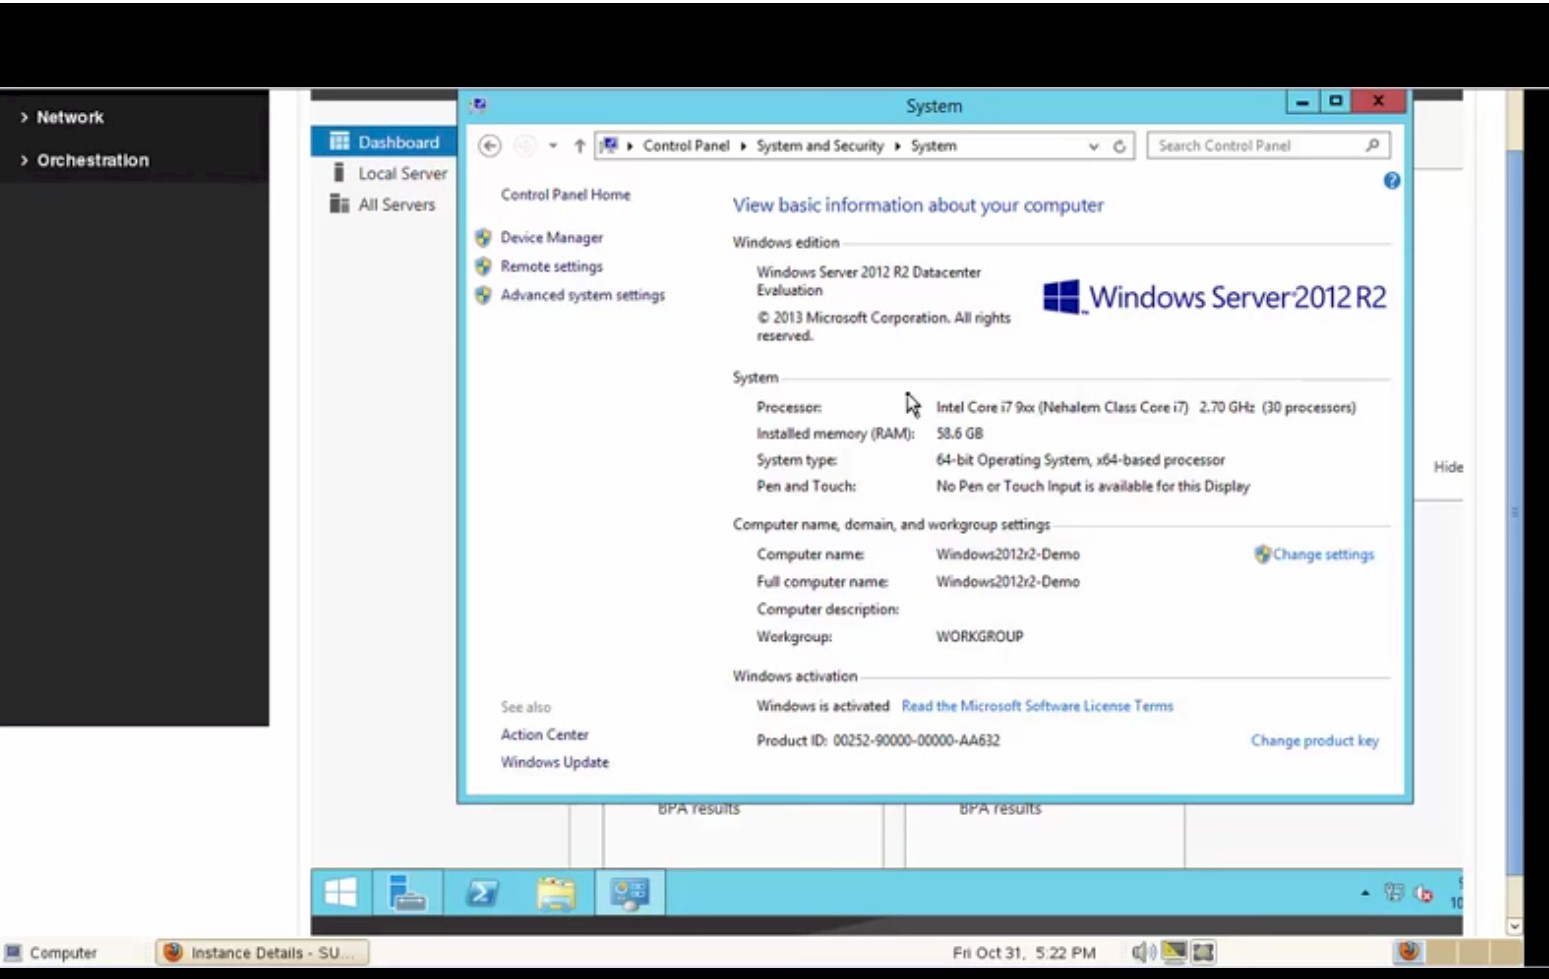Open Device Manager
Viewport: 1549px width, 979px height.
pyautogui.click(x=551, y=238)
